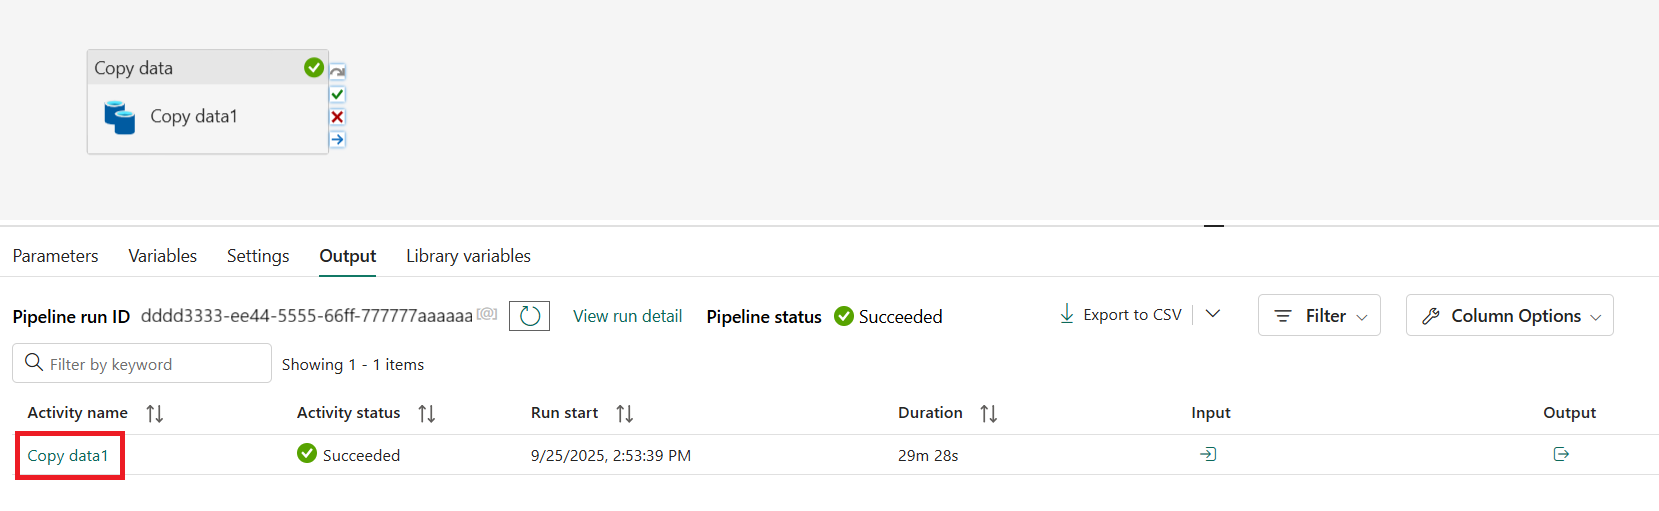This screenshot has height=511, width=1659.
Task: Click the On success green checkmark connector
Action: click(x=338, y=94)
